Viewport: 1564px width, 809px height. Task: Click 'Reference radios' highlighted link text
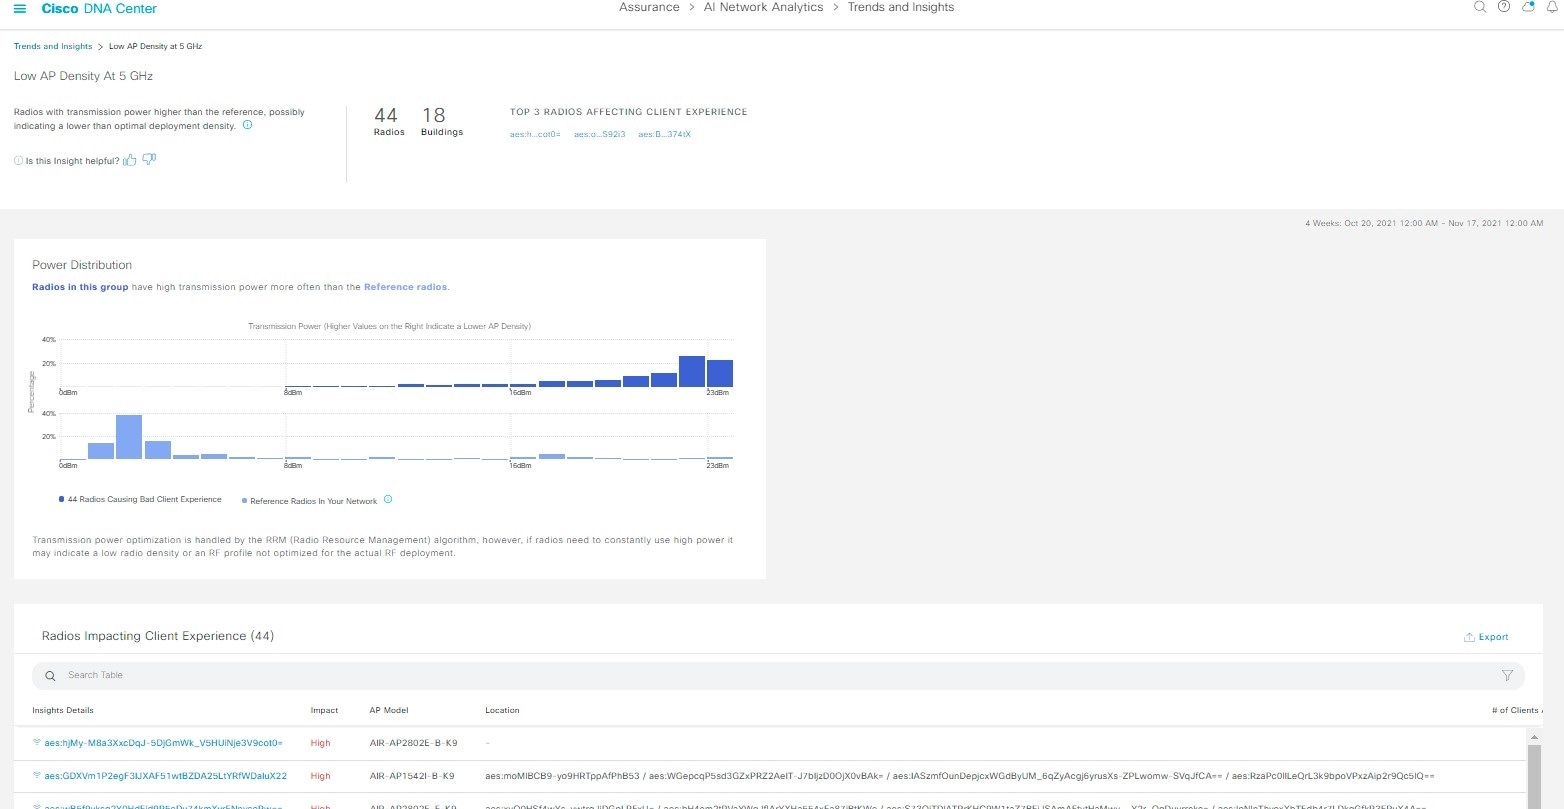405,287
